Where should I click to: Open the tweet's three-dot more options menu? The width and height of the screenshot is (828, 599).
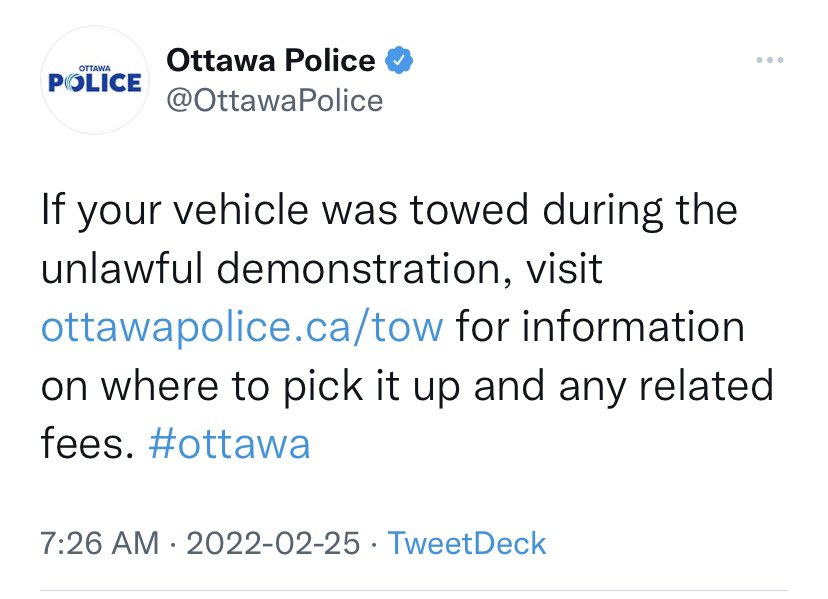769,60
